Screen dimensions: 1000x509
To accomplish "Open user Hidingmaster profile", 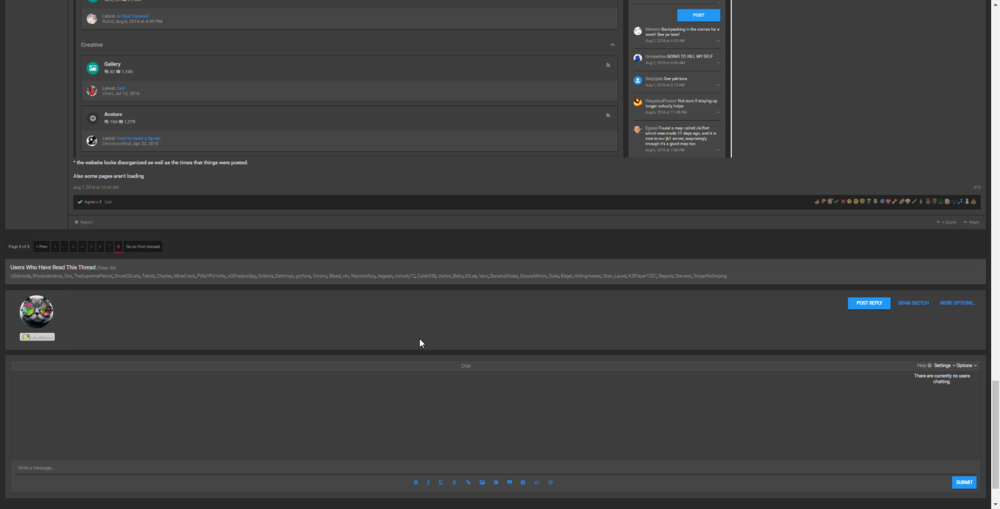I will click(x=587, y=276).
